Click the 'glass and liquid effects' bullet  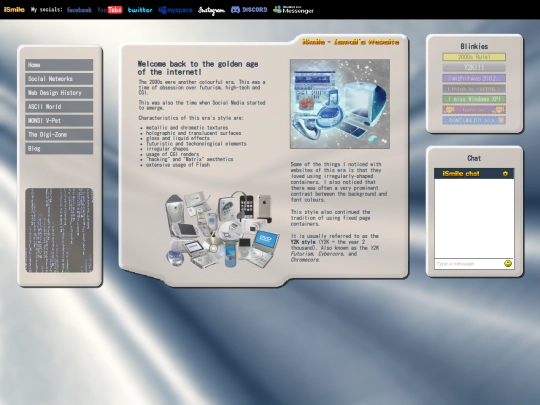(x=178, y=138)
